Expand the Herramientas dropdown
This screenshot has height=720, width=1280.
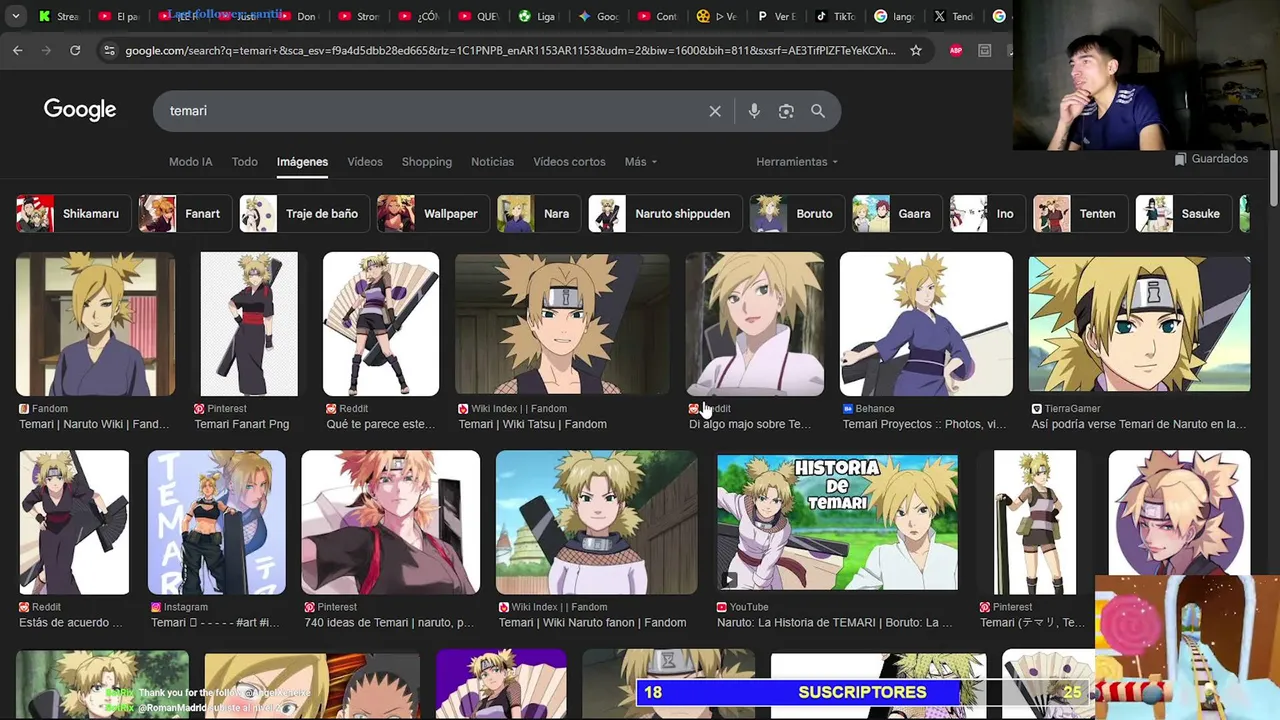[x=797, y=162]
